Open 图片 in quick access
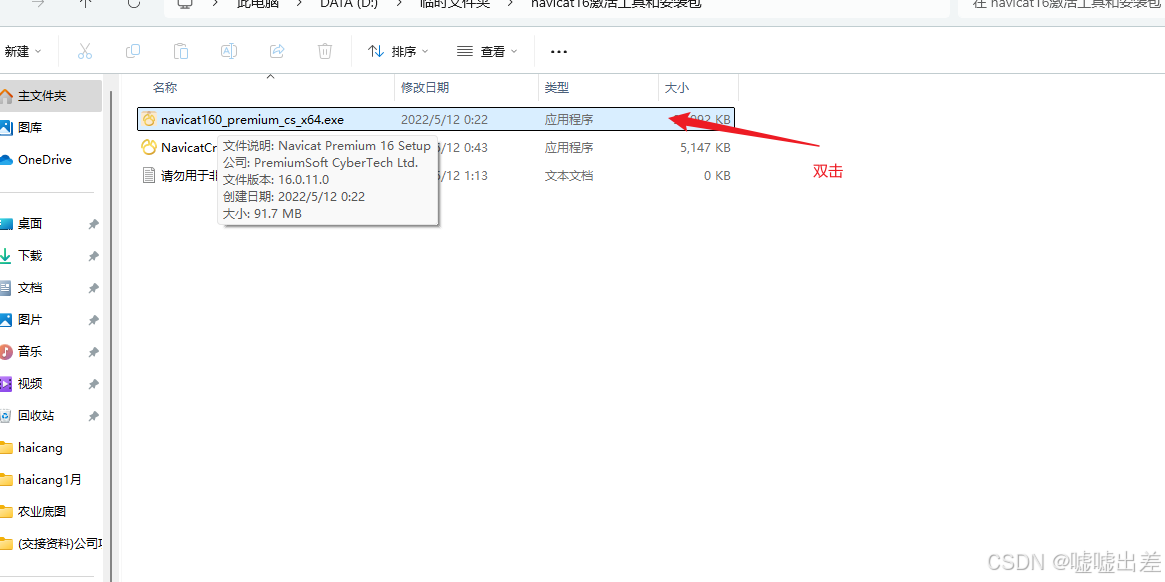Image resolution: width=1165 pixels, height=582 pixels. coord(30,320)
